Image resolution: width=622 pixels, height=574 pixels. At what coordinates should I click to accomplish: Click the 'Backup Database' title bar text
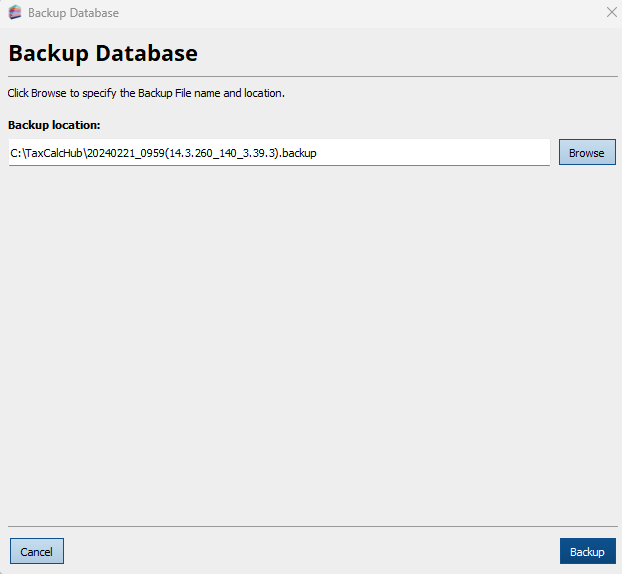(73, 13)
